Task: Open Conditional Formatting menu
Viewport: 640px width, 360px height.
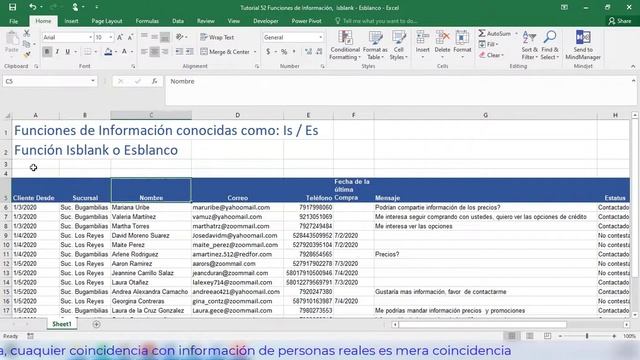Action: (x=345, y=45)
